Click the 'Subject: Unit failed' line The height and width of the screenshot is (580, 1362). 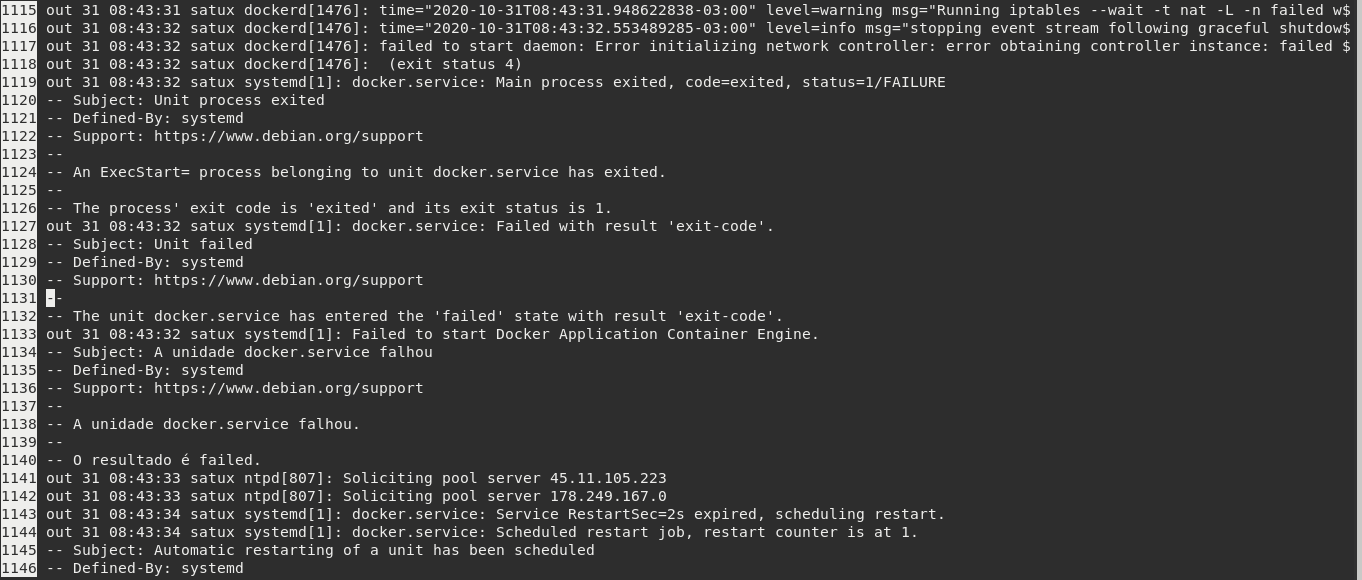149,244
